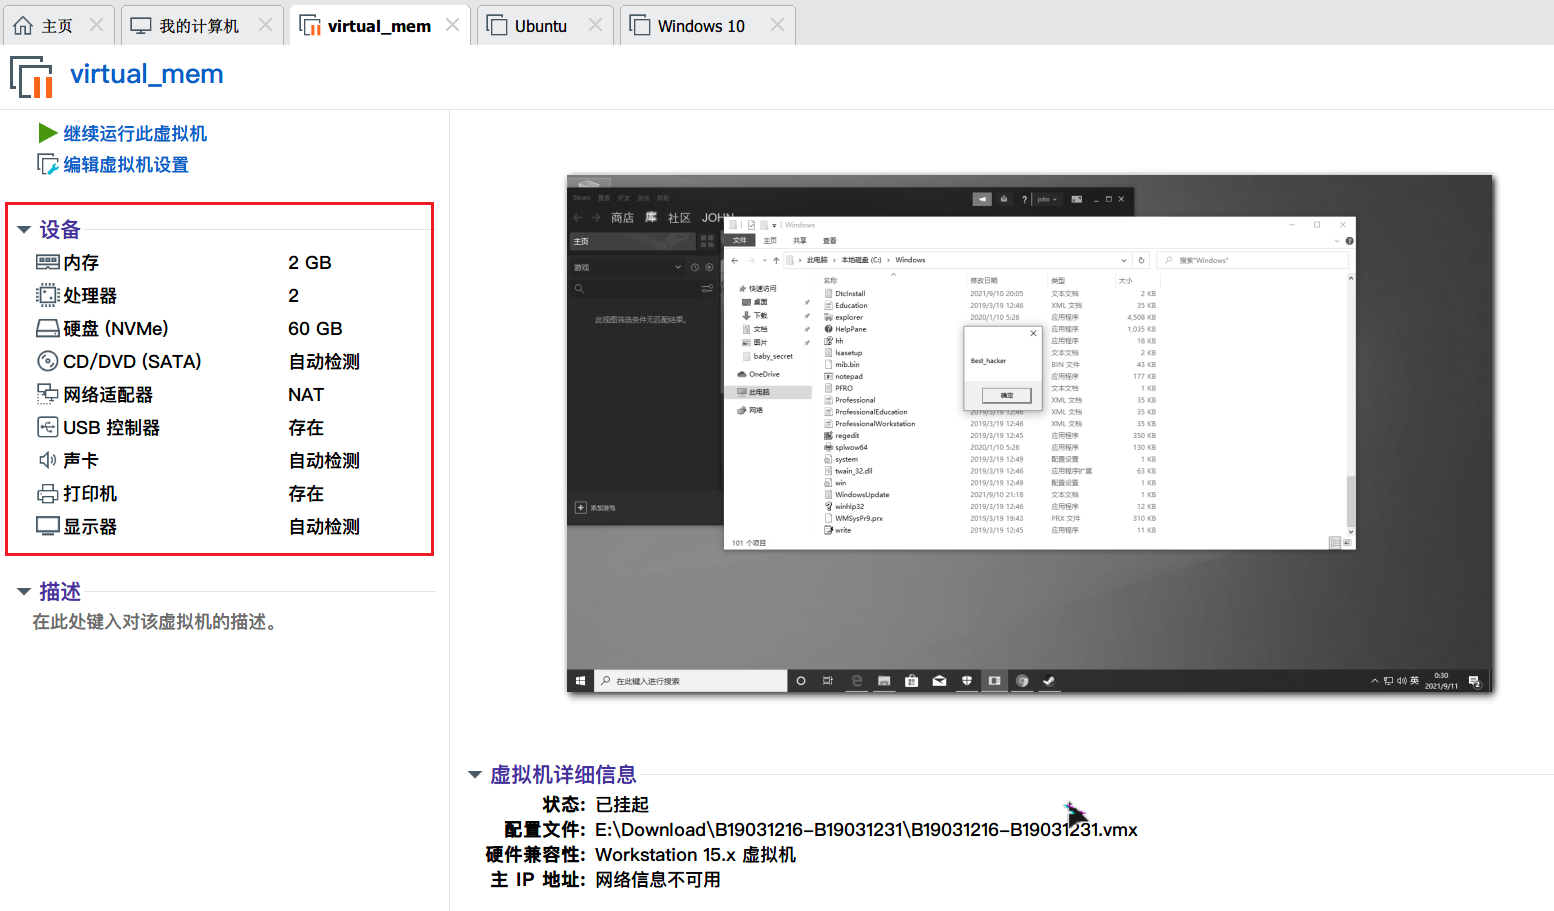This screenshot has height=911, width=1554.
Task: Click the 处理器 processor icon
Action: 47,295
